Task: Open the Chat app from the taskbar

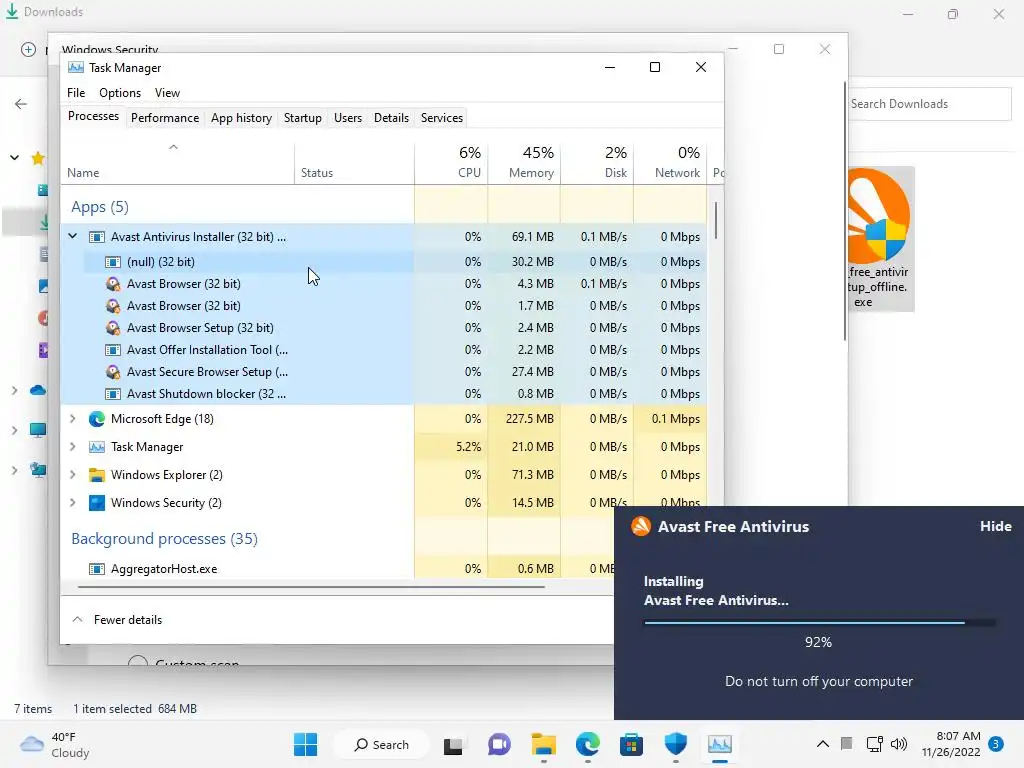Action: [499, 744]
